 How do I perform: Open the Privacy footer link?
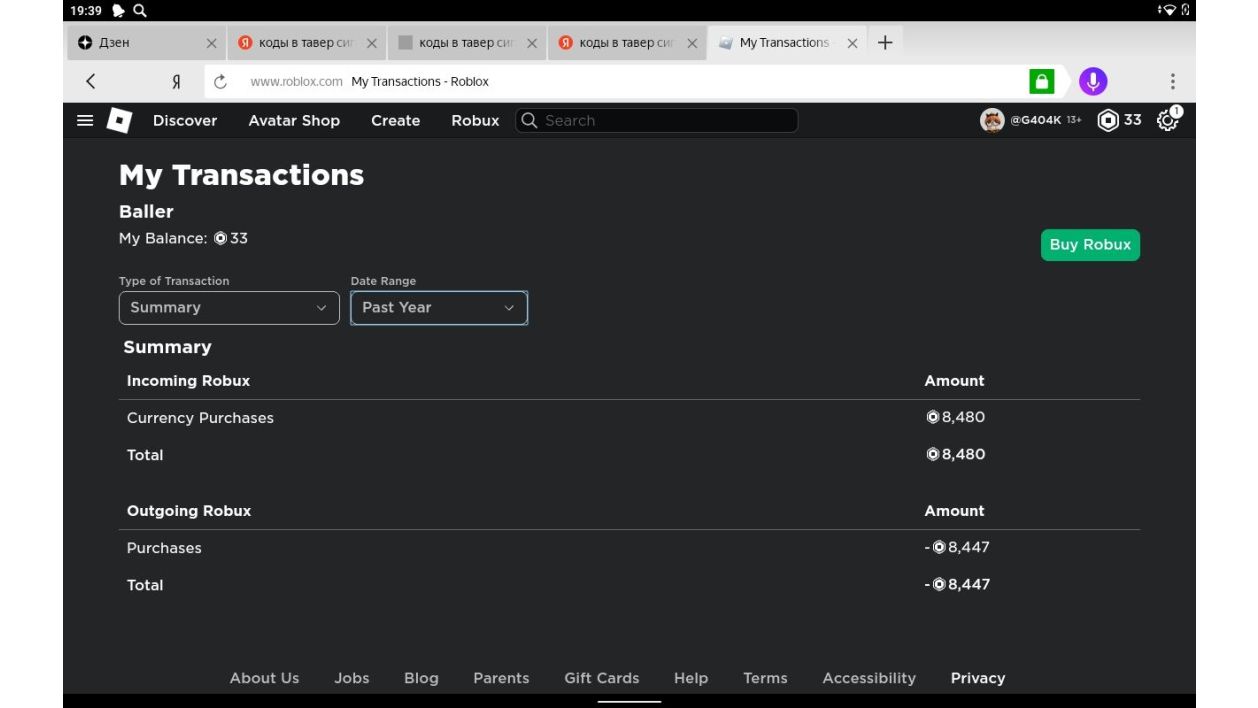(x=978, y=678)
